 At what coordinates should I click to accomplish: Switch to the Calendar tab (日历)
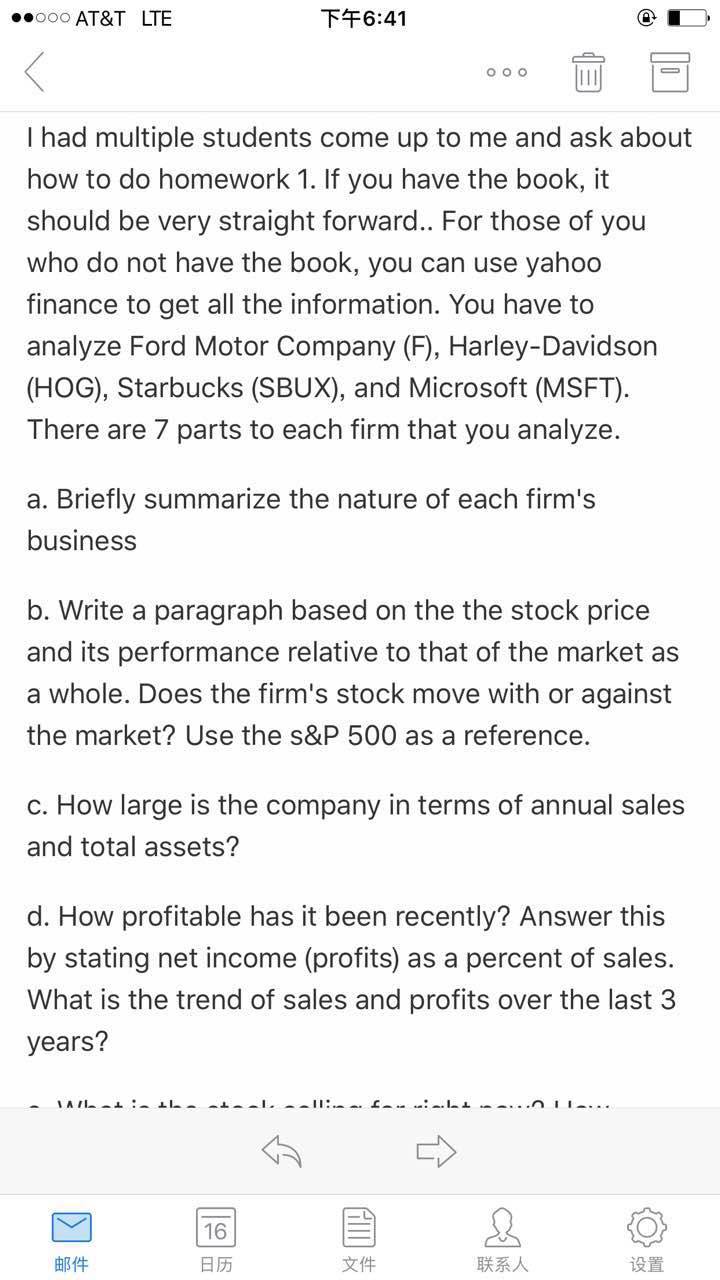[x=216, y=1240]
